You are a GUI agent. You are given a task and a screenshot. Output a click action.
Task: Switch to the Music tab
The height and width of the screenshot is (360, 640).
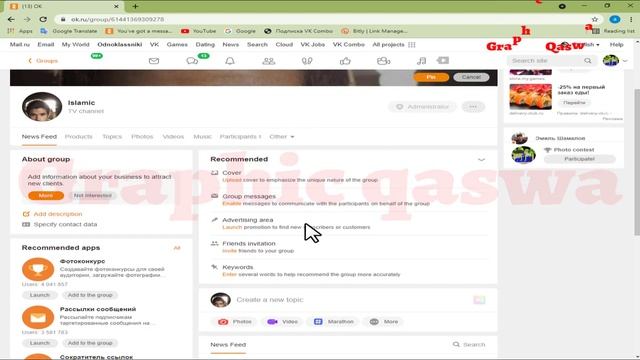[202, 137]
